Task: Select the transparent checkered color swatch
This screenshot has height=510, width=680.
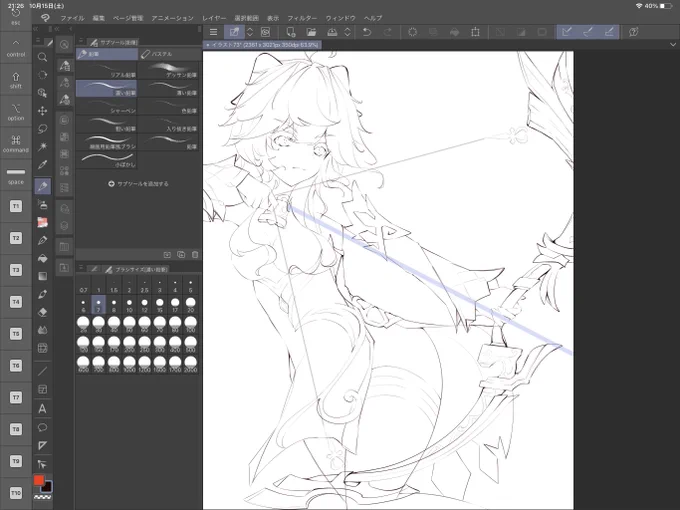Action: click(42, 497)
